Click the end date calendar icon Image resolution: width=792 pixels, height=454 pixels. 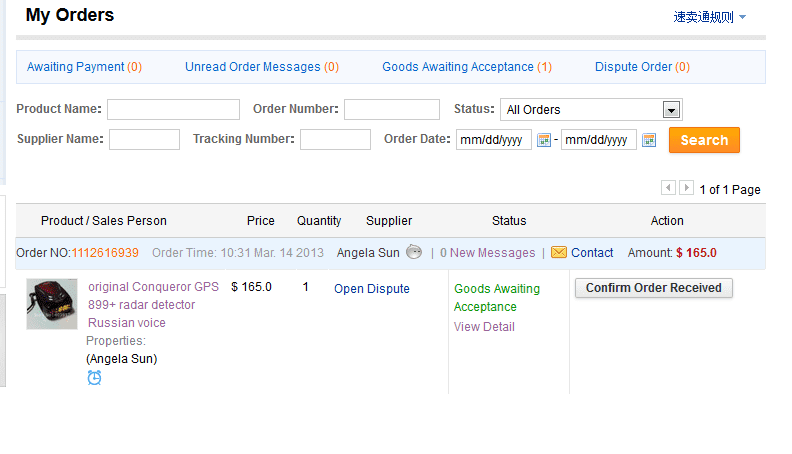click(x=649, y=140)
